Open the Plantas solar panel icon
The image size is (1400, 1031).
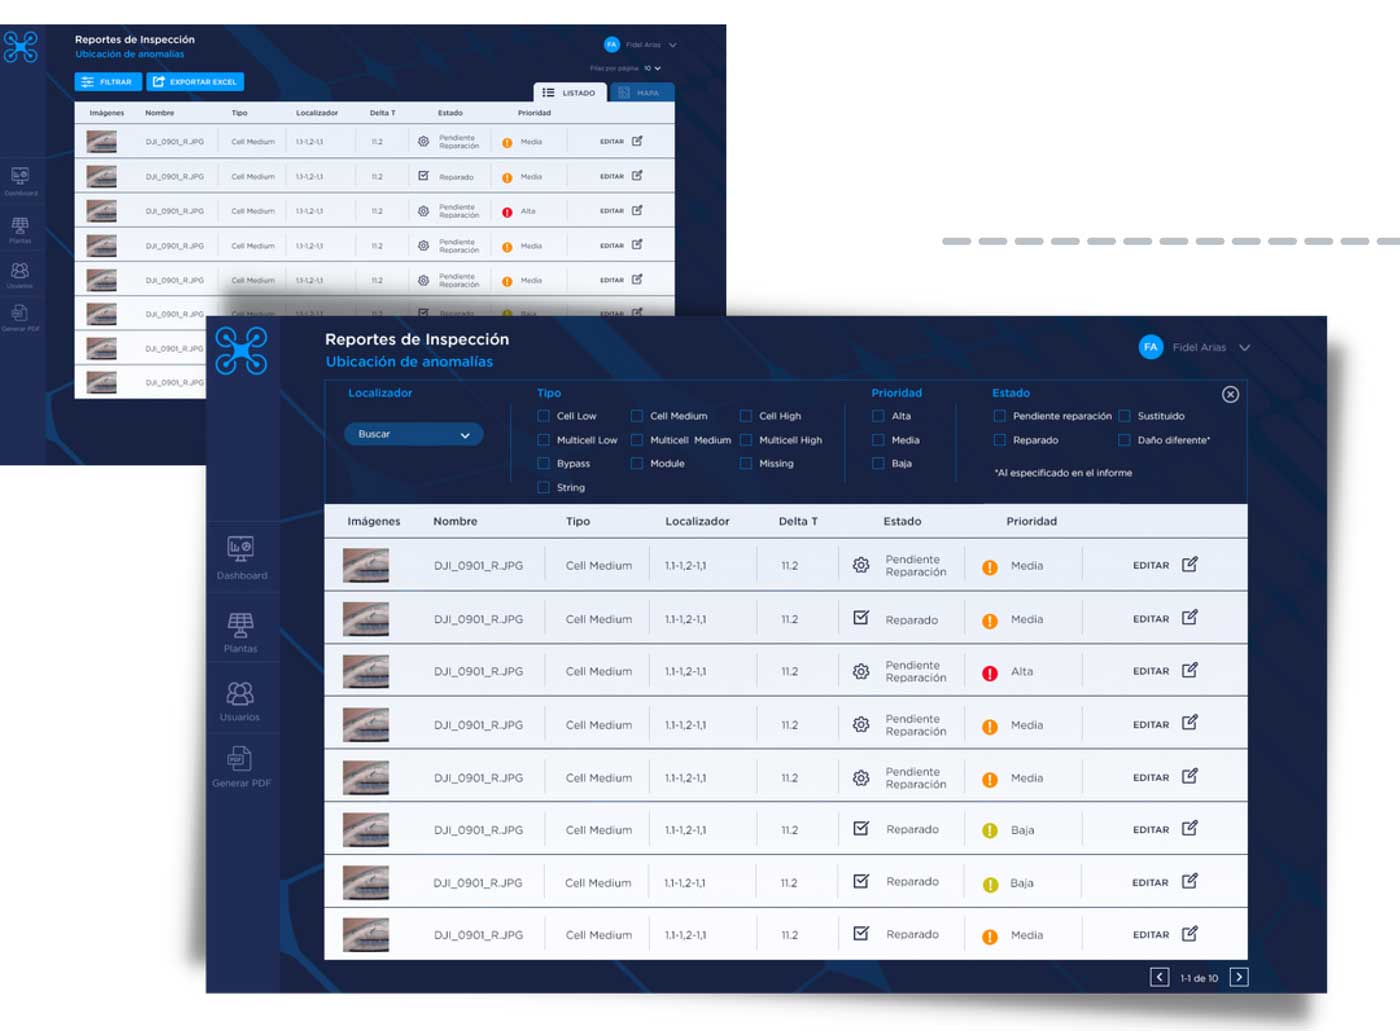[240, 625]
